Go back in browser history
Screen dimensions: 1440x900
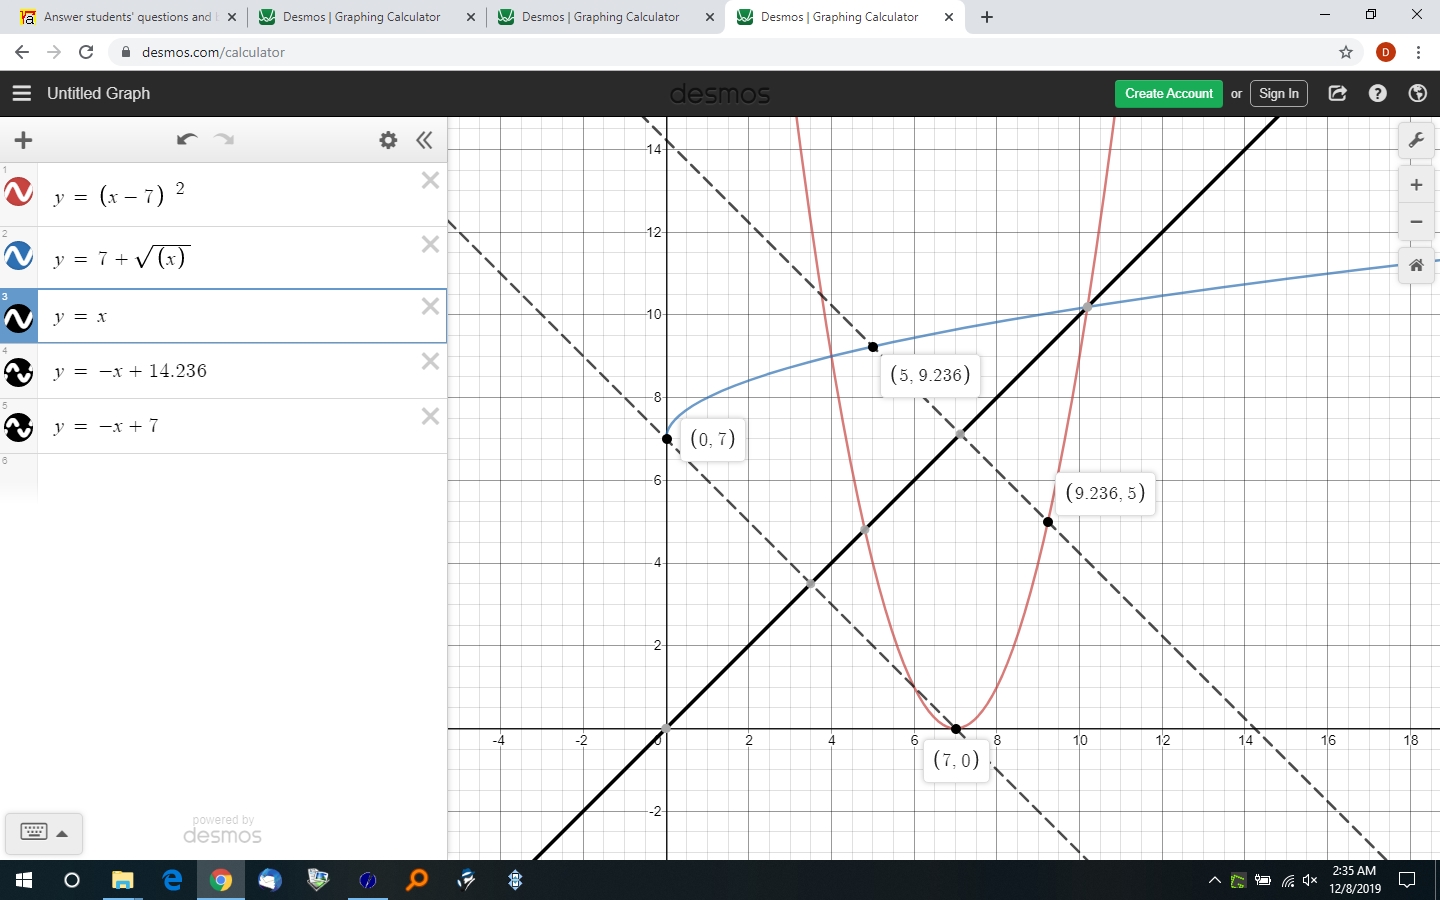[22, 52]
